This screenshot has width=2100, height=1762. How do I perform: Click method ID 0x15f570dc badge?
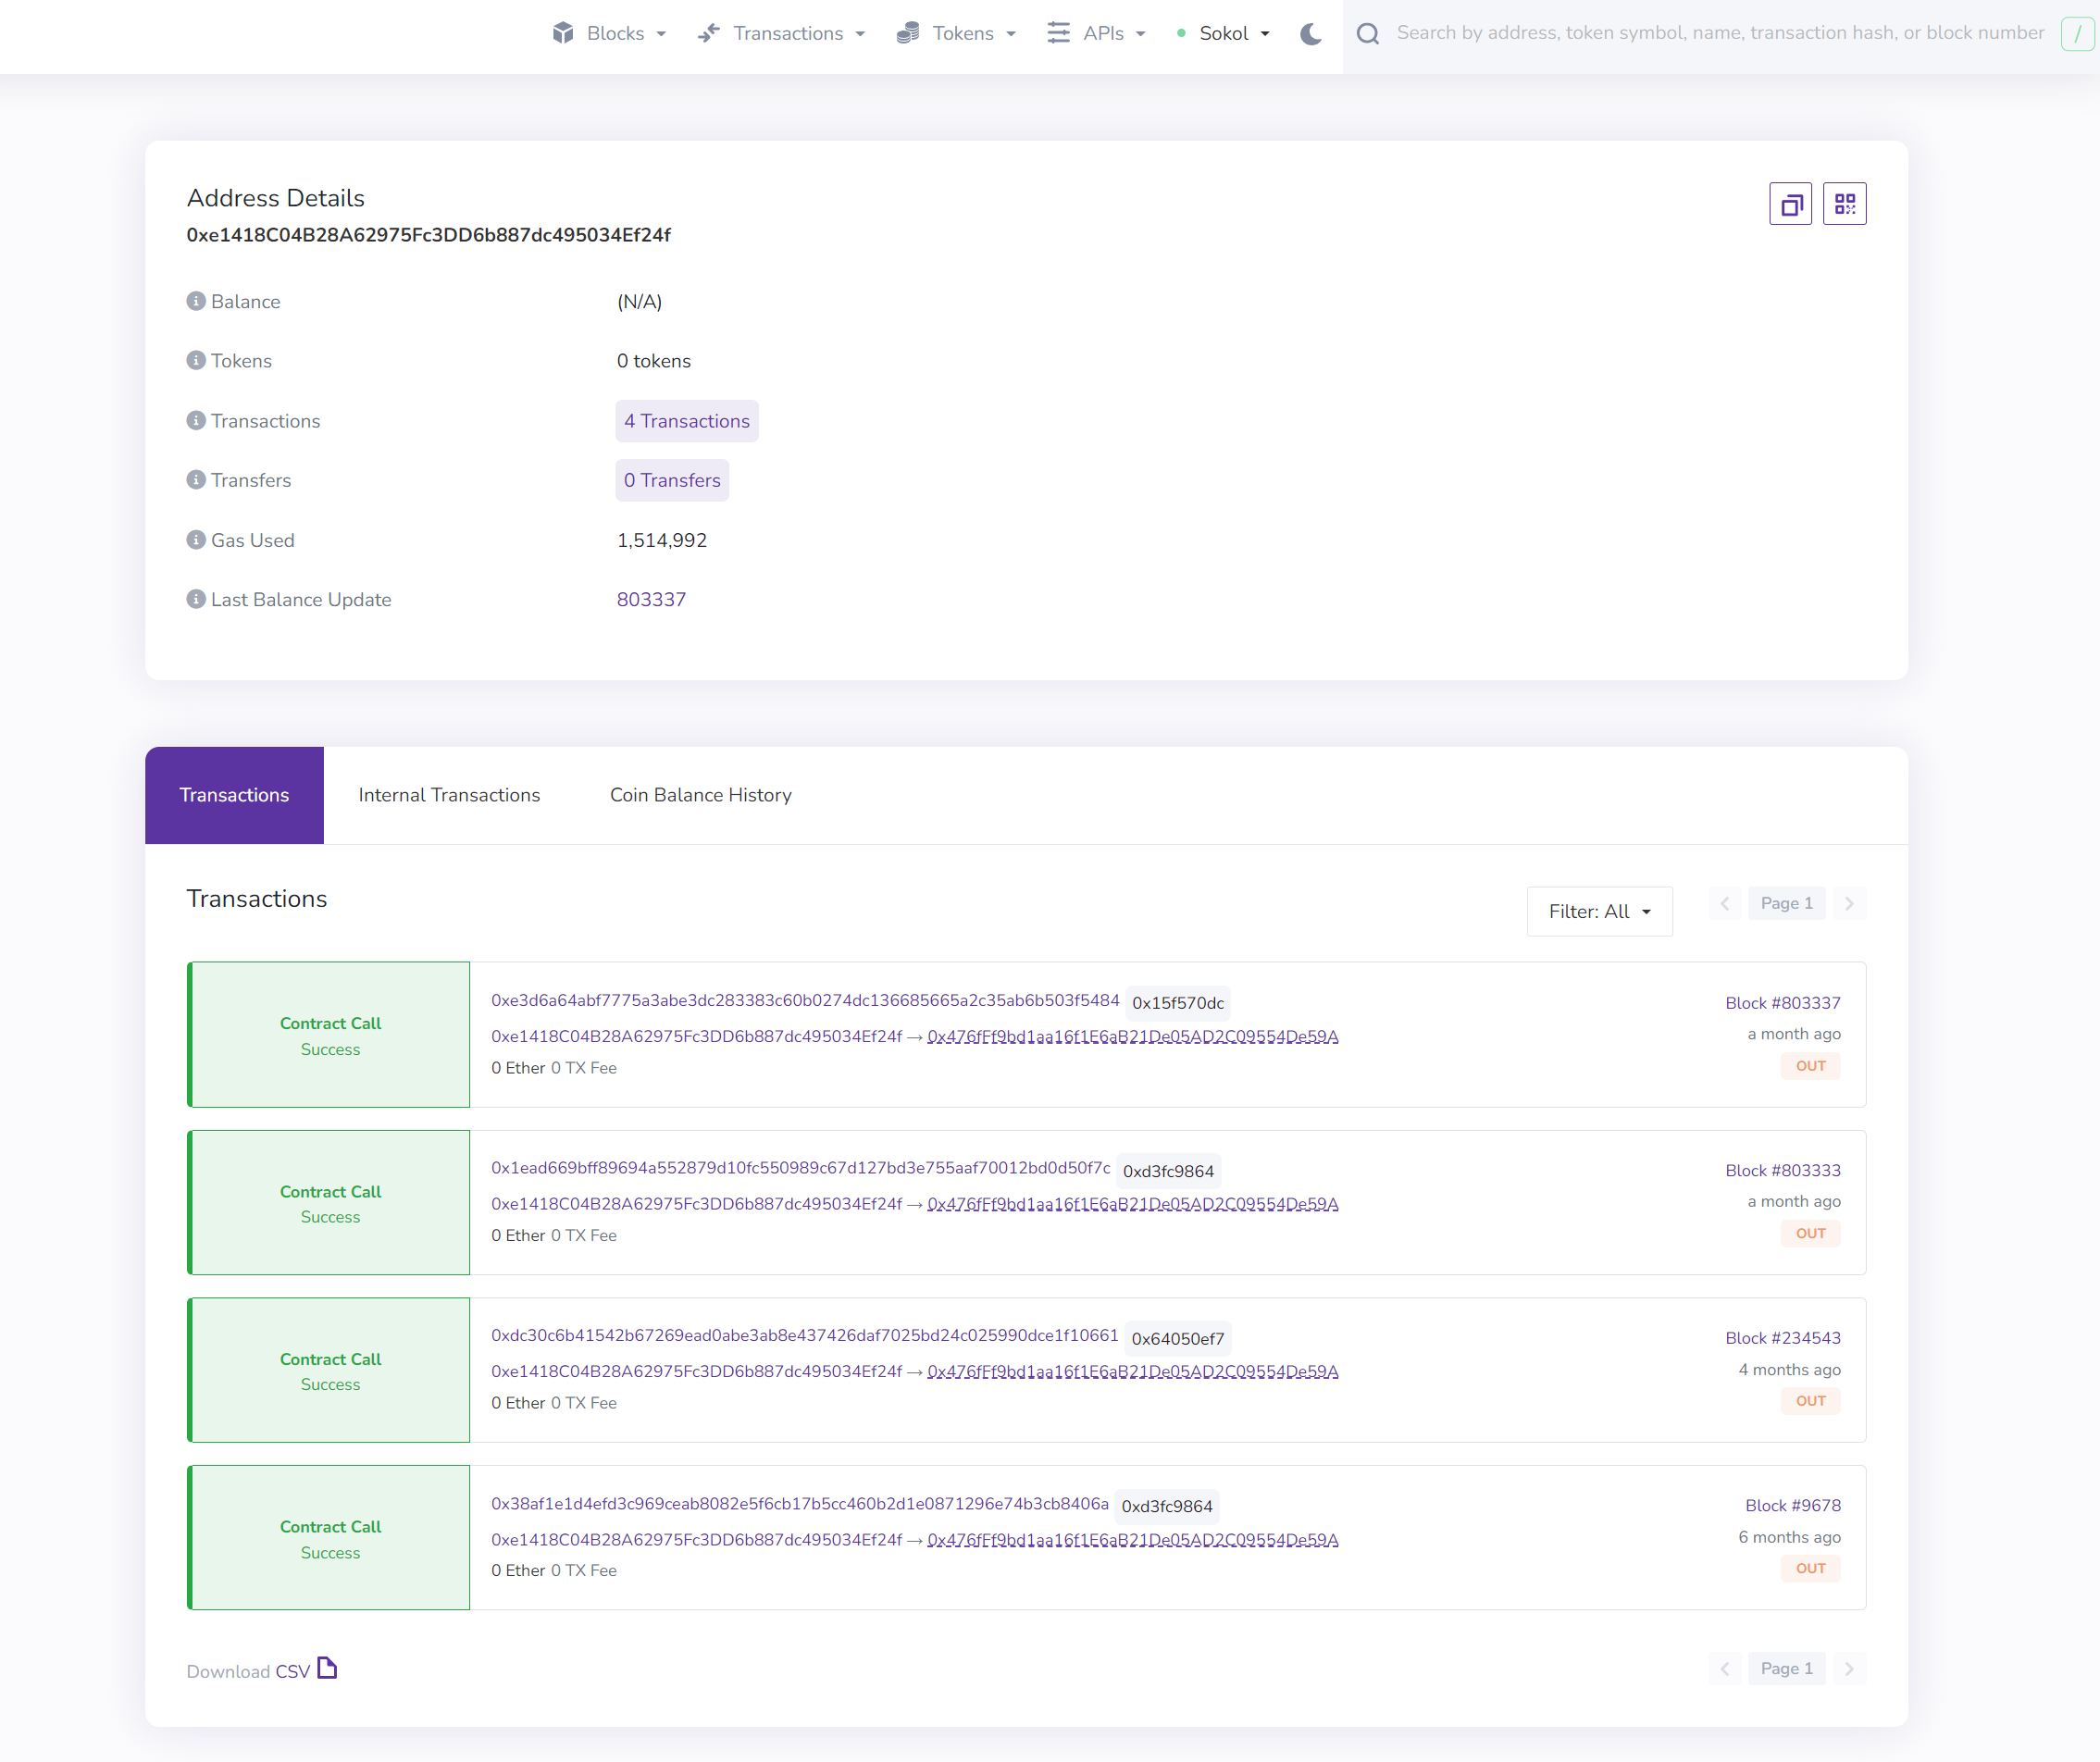click(x=1178, y=1003)
